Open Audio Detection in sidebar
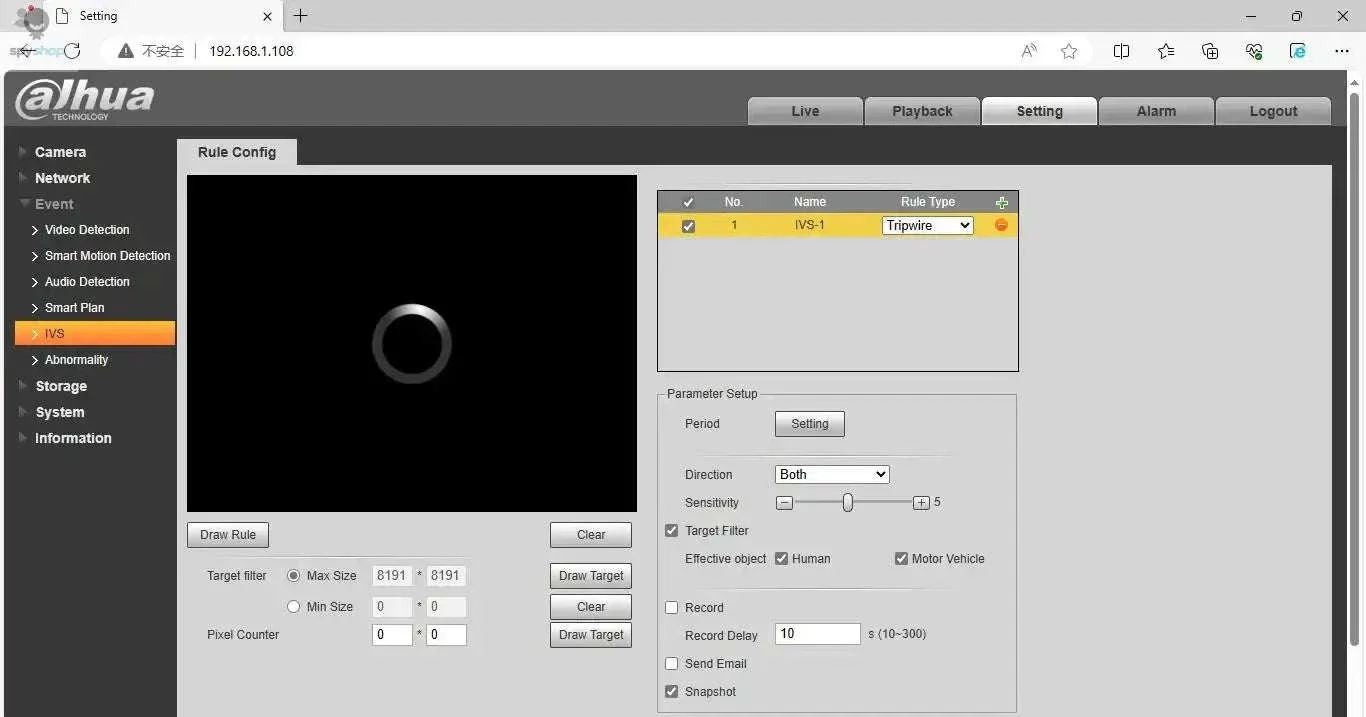This screenshot has width=1366, height=717. point(87,282)
